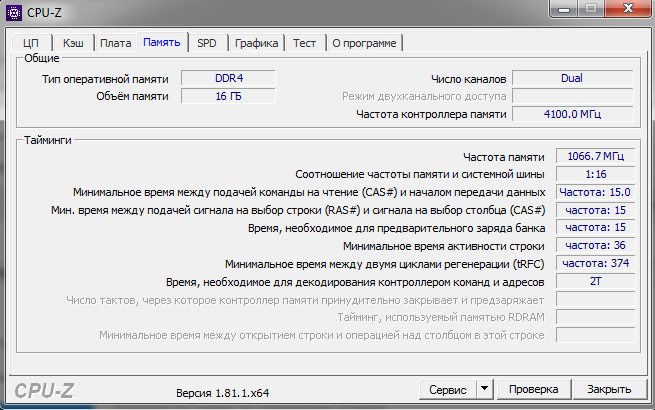Click the Сервис button
Image resolution: width=655 pixels, height=410 pixels.
coord(447,390)
